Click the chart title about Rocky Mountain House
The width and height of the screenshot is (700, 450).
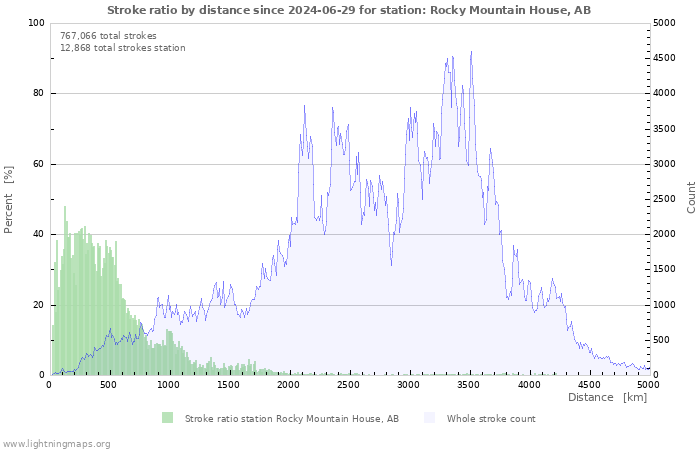point(349,9)
